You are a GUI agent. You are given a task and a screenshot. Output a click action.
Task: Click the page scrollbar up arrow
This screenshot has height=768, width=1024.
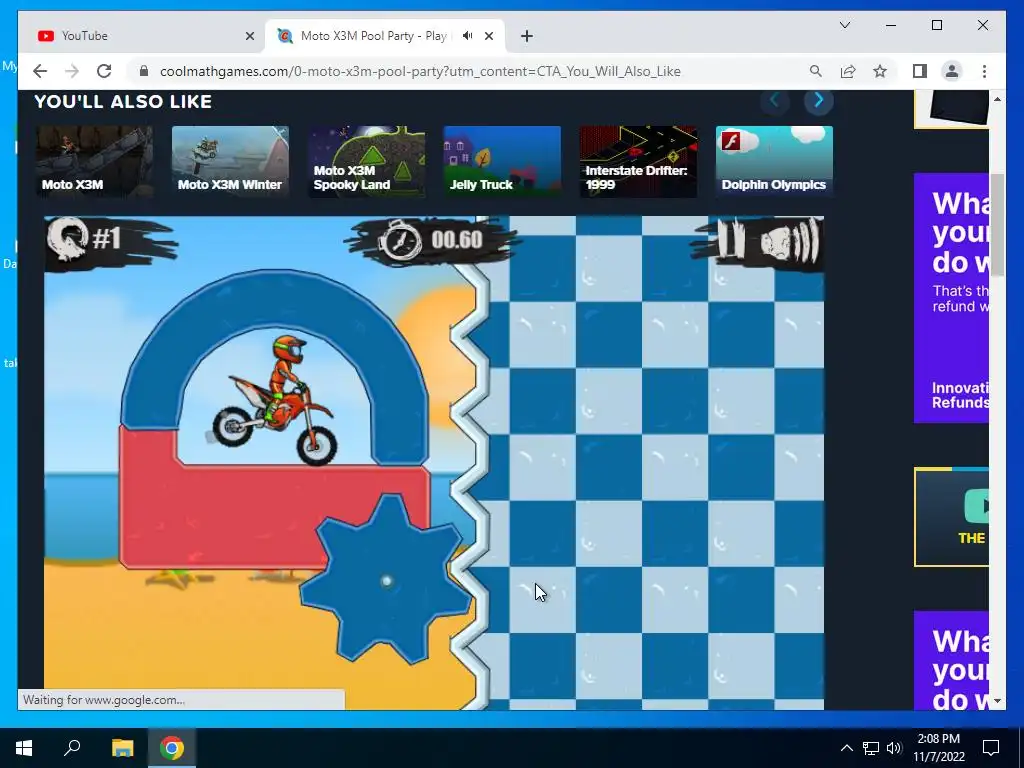click(997, 99)
